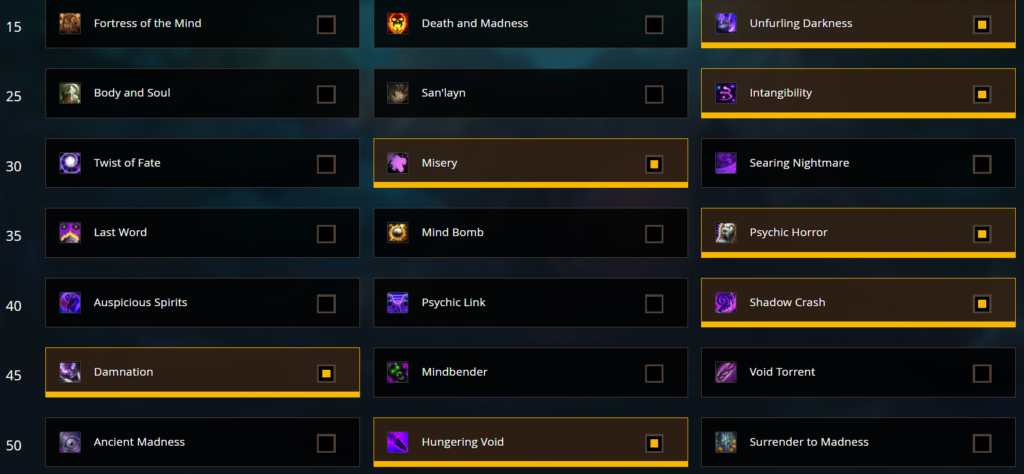Viewport: 1024px width, 474px height.
Task: Click the Body and Soul icon
Action: pyautogui.click(x=70, y=93)
